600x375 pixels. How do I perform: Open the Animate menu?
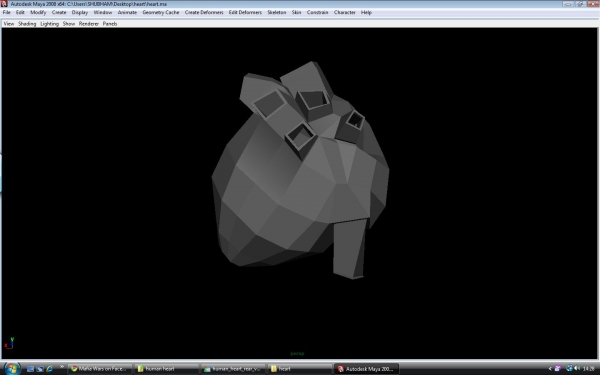pos(127,13)
